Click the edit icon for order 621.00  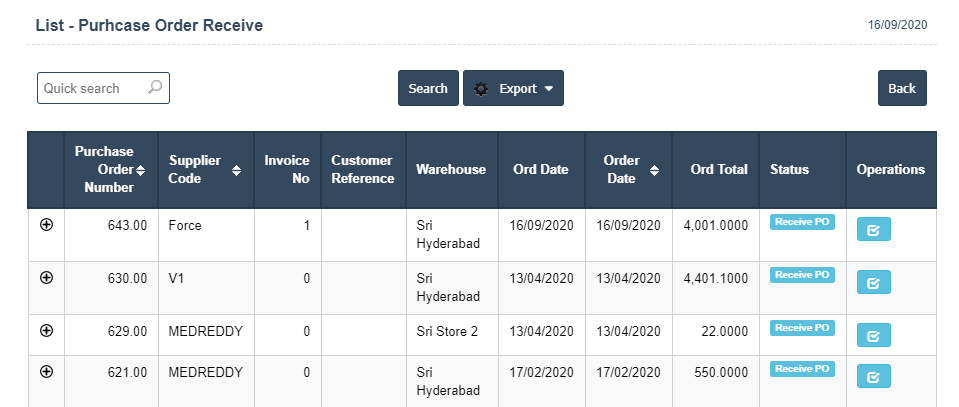[873, 377]
